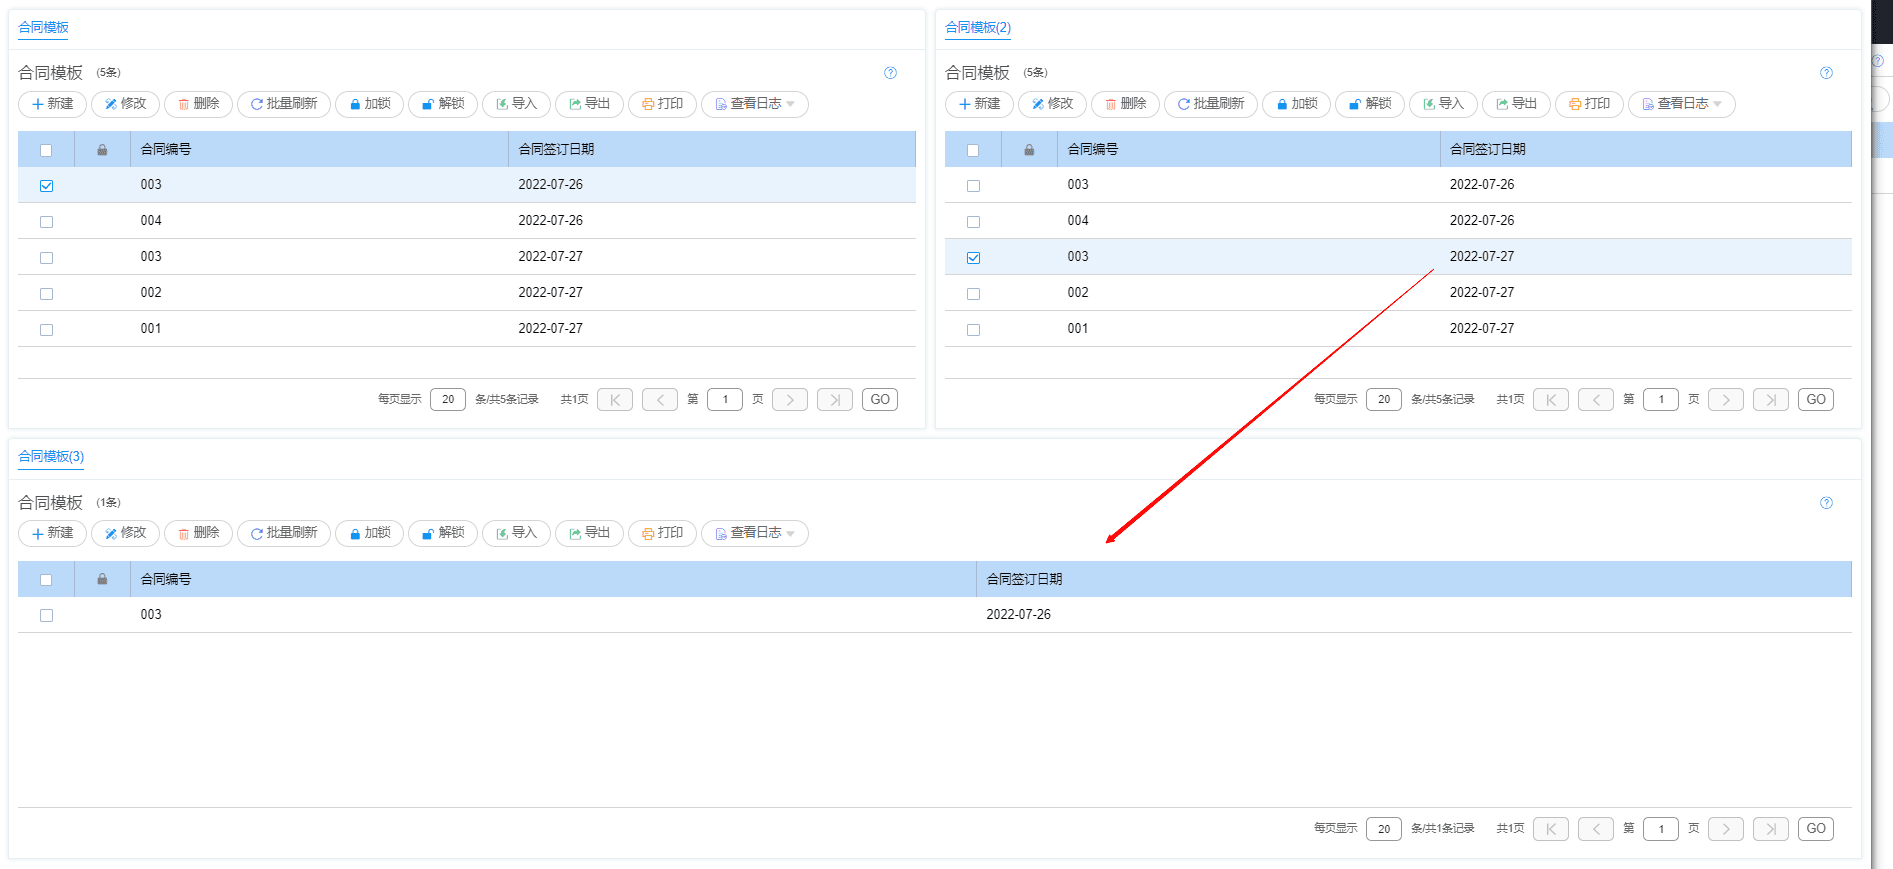Click 批量刷新 in the 合同模板(2) panel
The width and height of the screenshot is (1893, 869).
[x=1211, y=104]
